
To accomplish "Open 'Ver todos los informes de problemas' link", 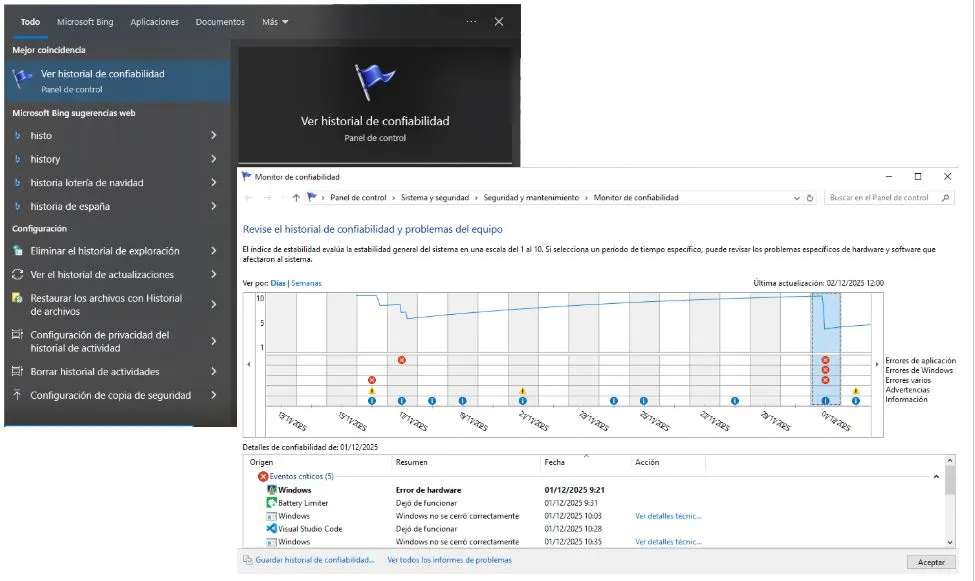I will [449, 561].
